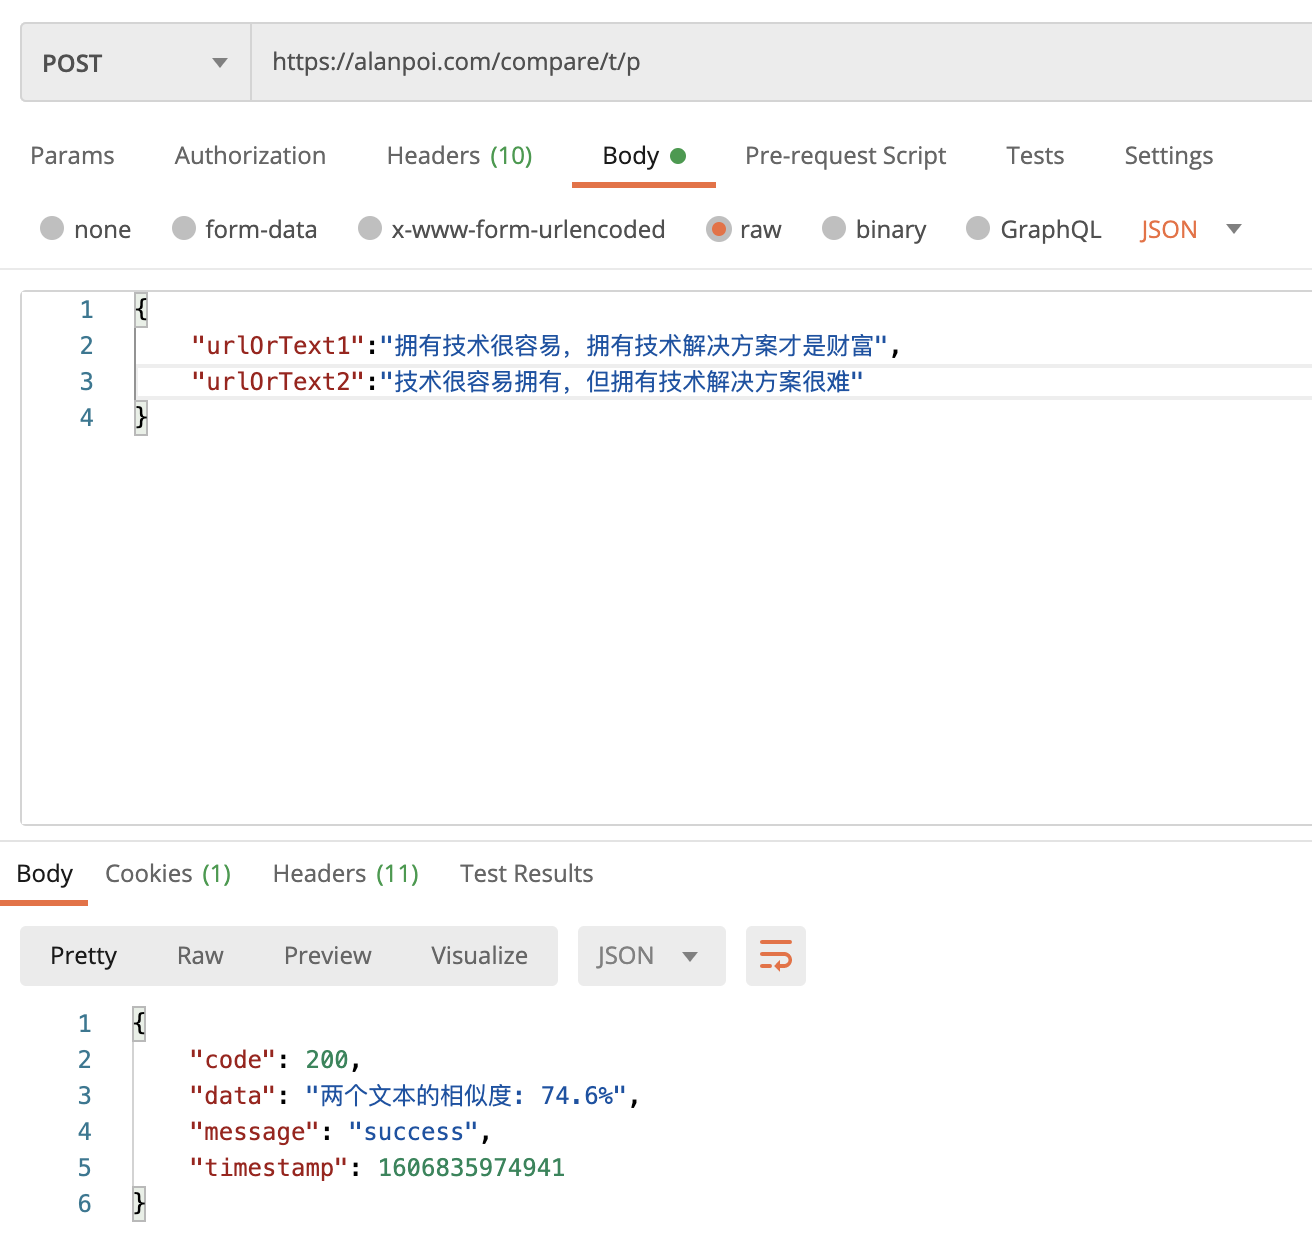Click the timestamp value 1606835974941
Screen dimensions: 1312x1250
471,1168
